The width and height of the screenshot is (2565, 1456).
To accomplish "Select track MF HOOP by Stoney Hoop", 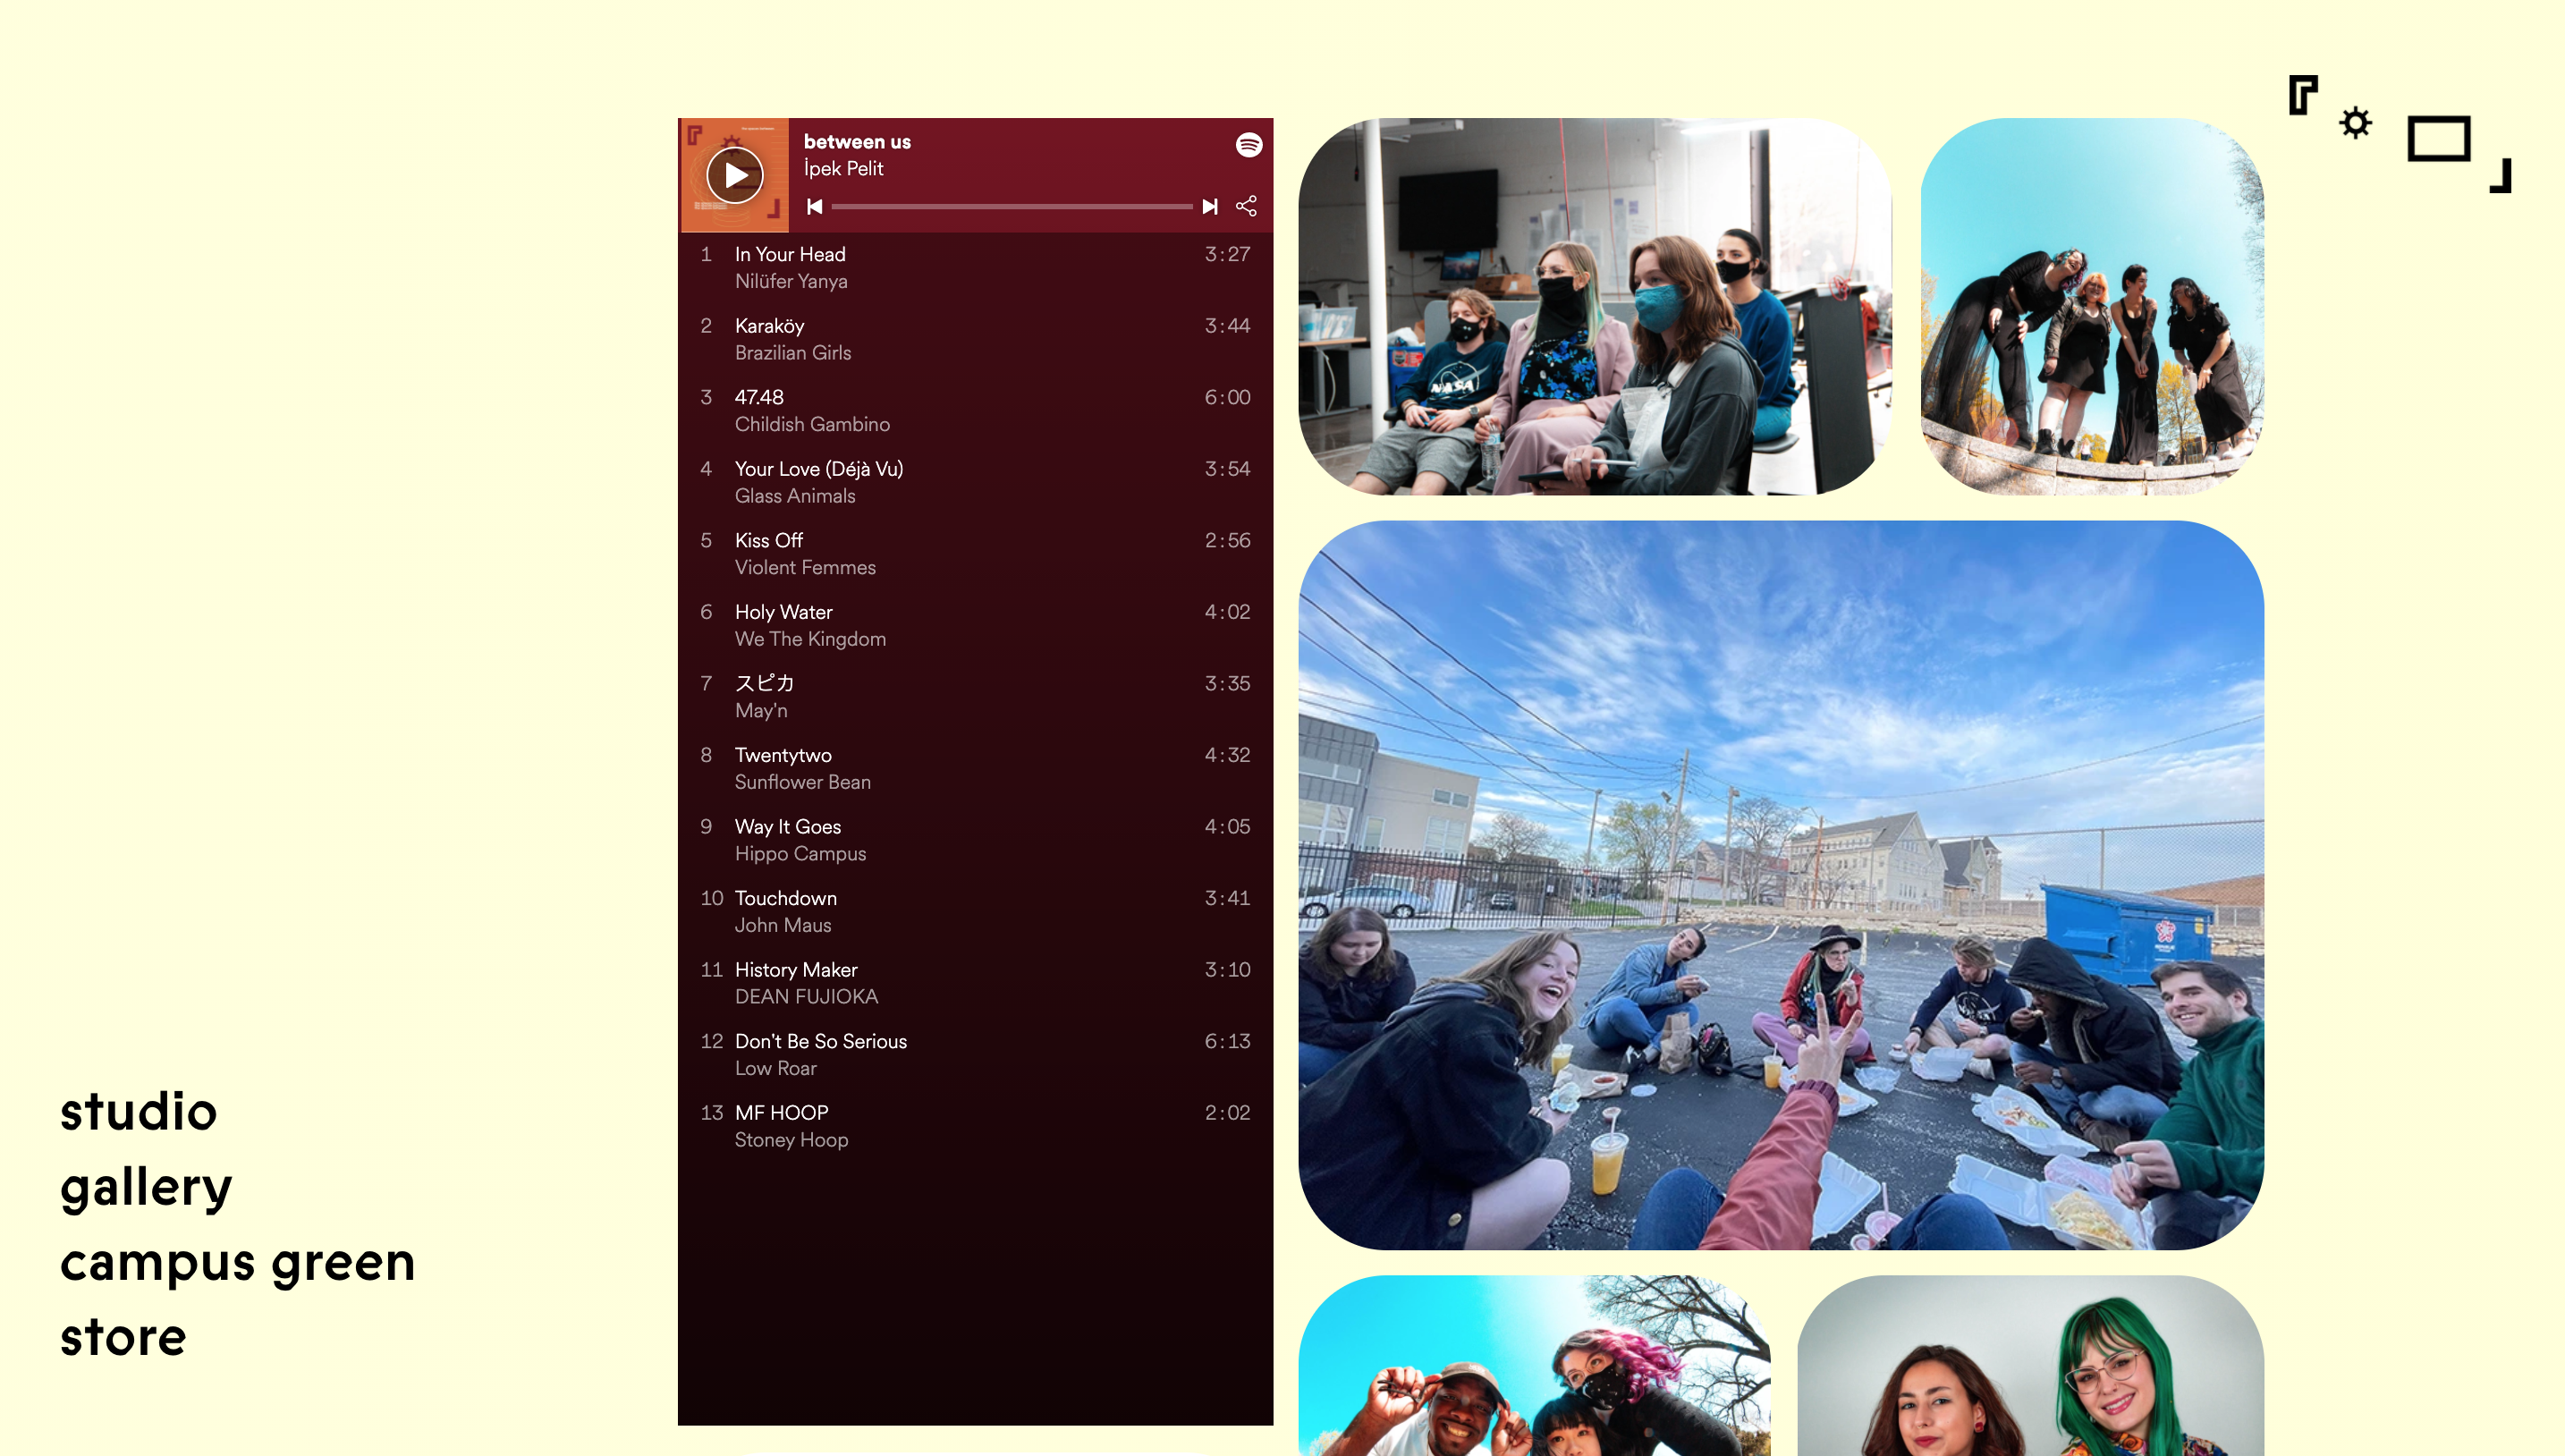I will point(781,1114).
